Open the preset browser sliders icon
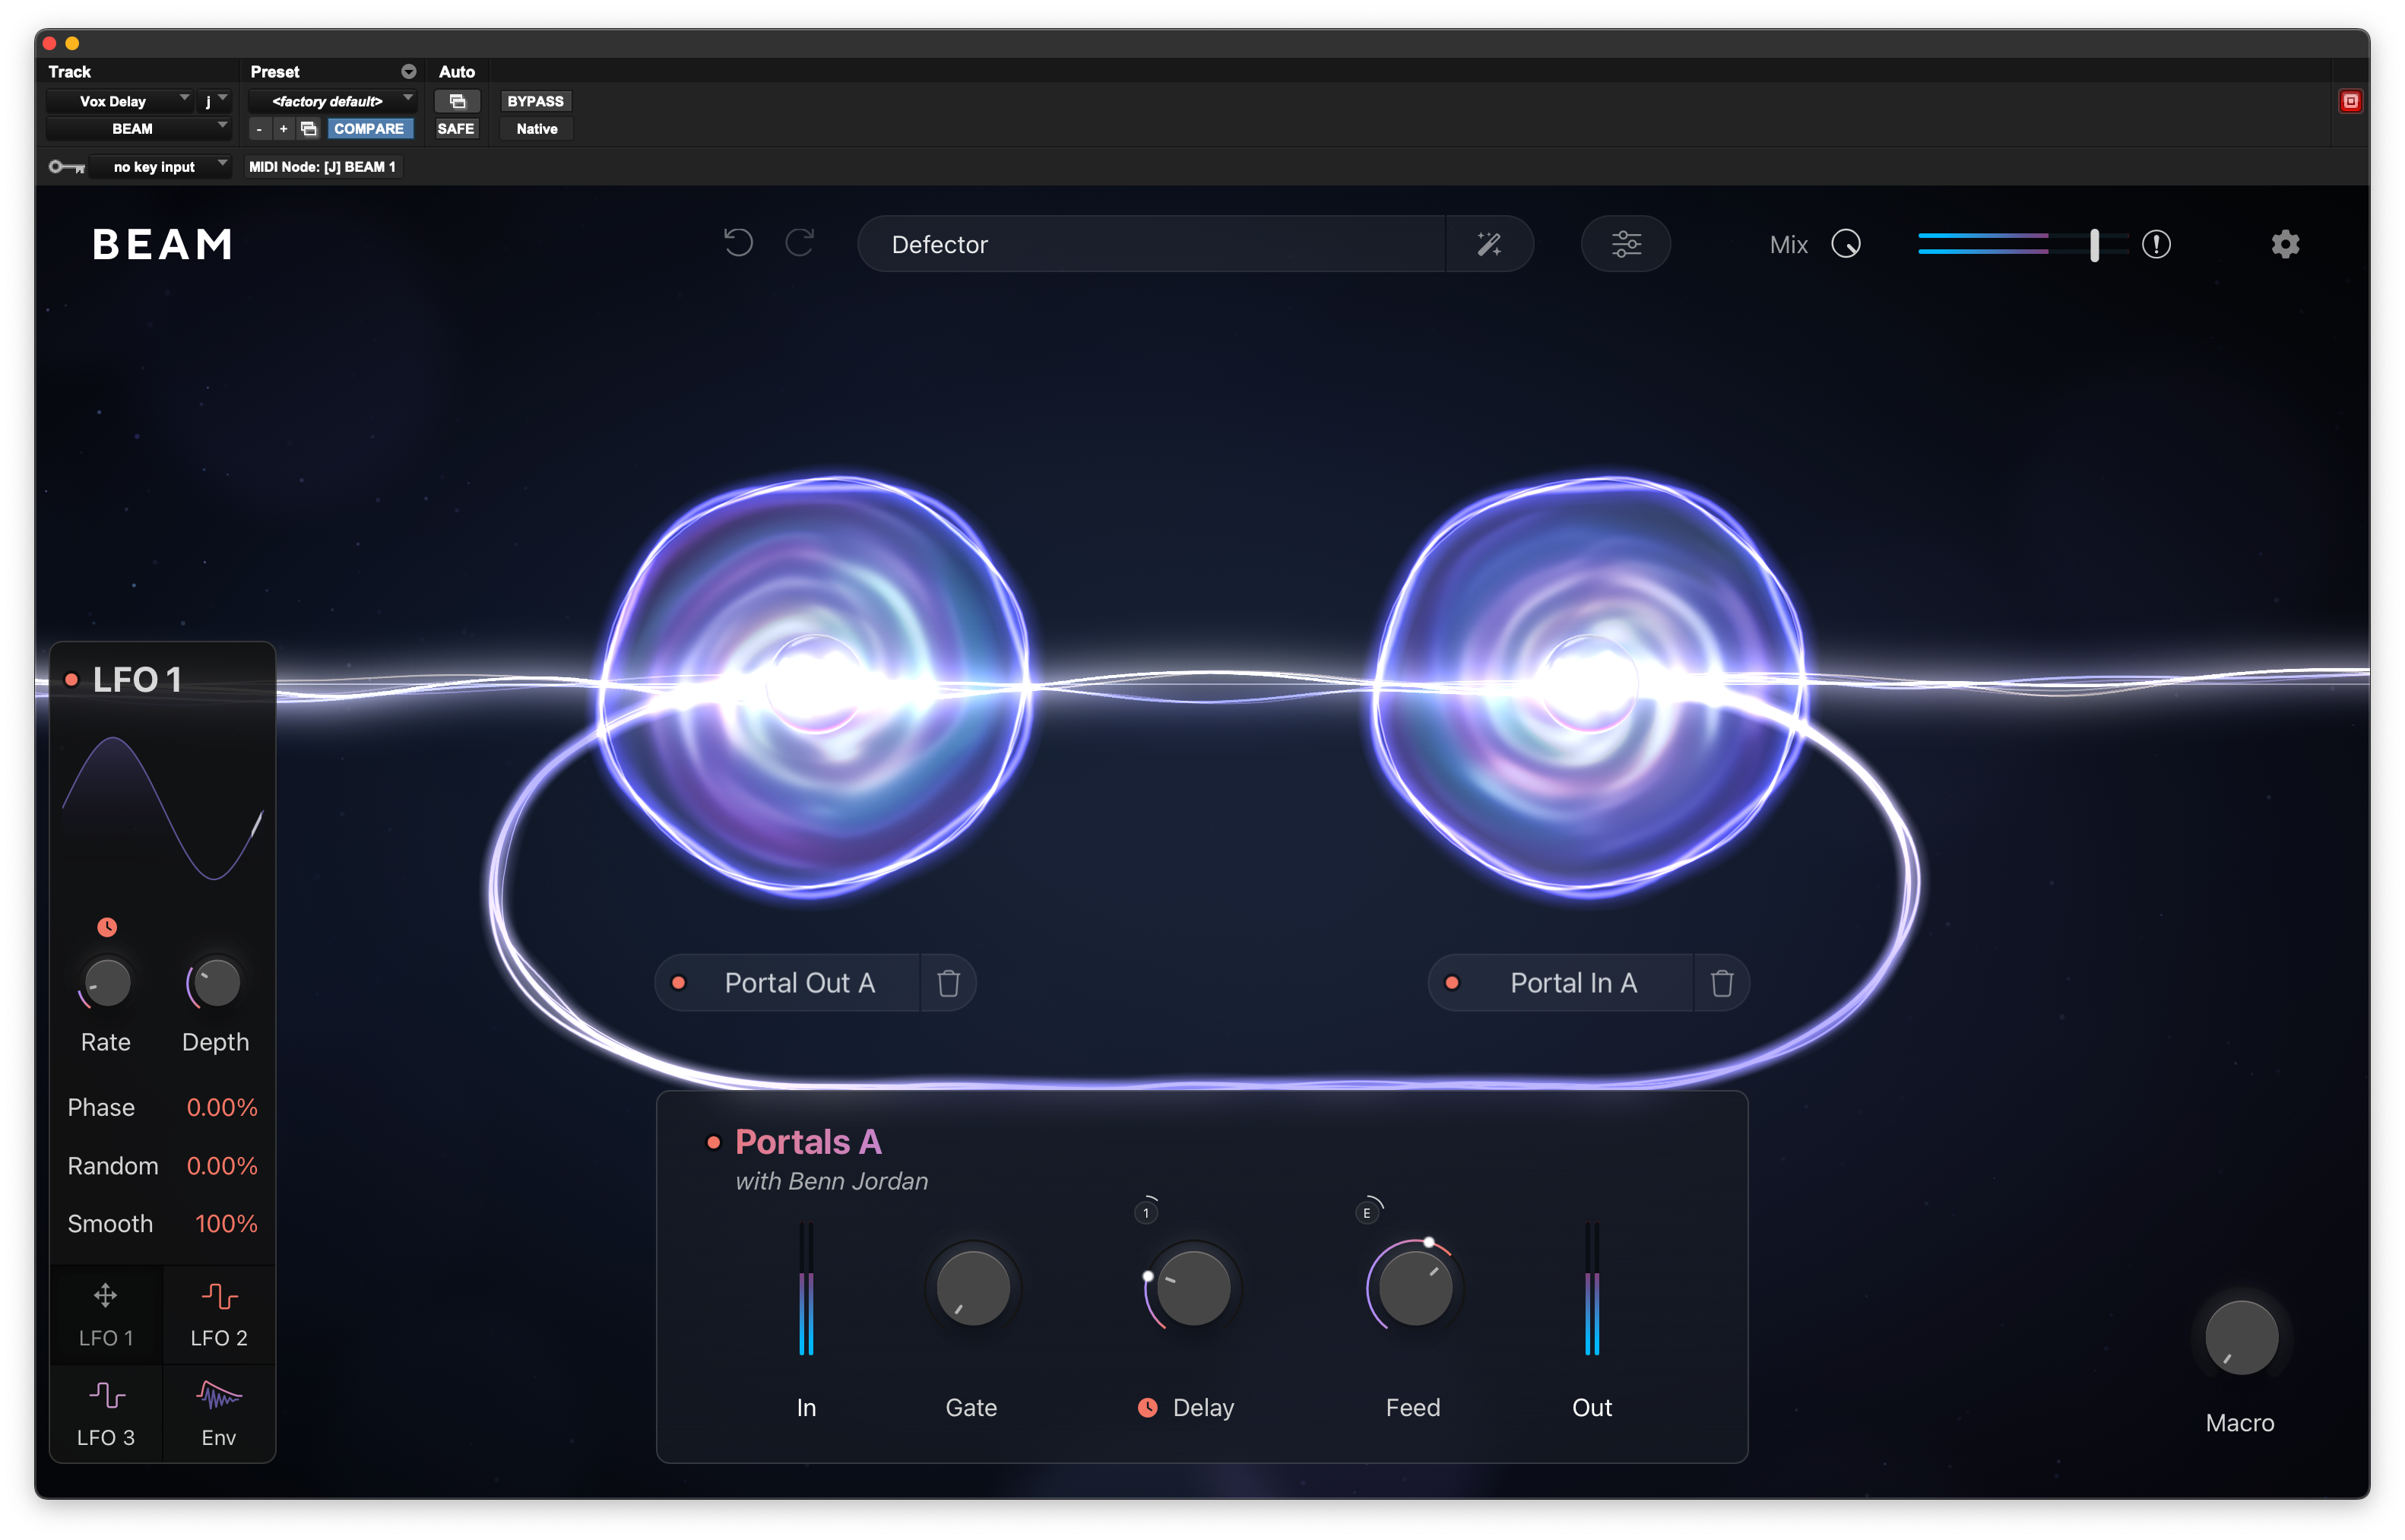 [1625, 244]
